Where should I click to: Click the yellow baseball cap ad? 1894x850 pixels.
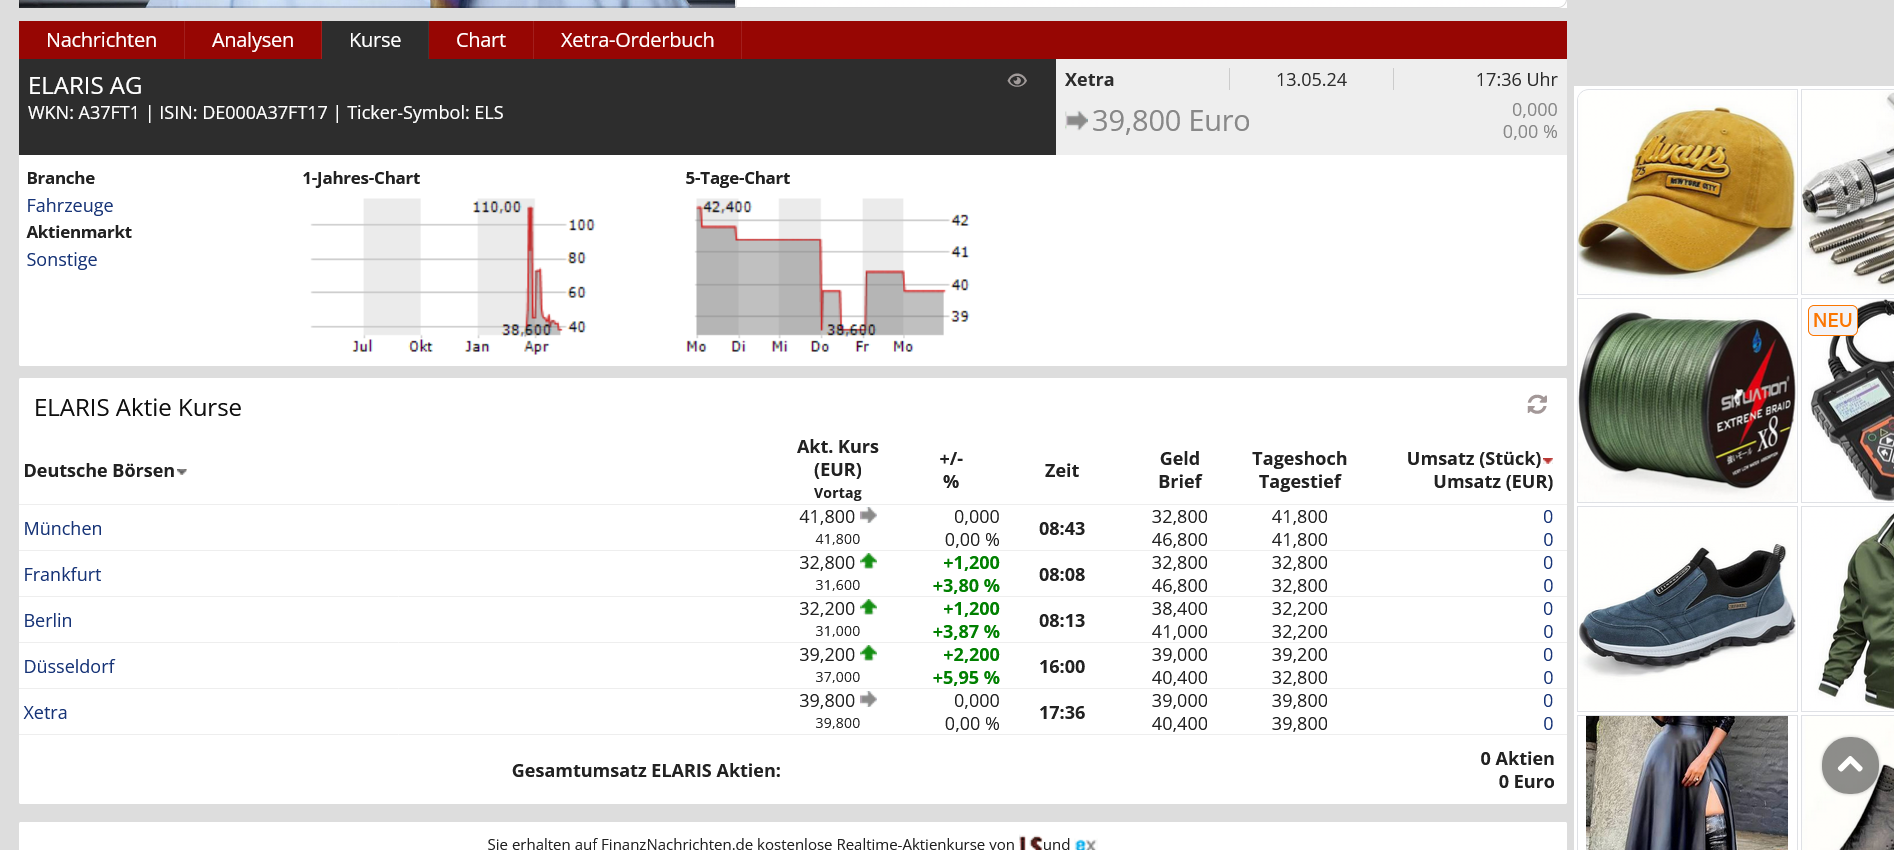click(1687, 192)
